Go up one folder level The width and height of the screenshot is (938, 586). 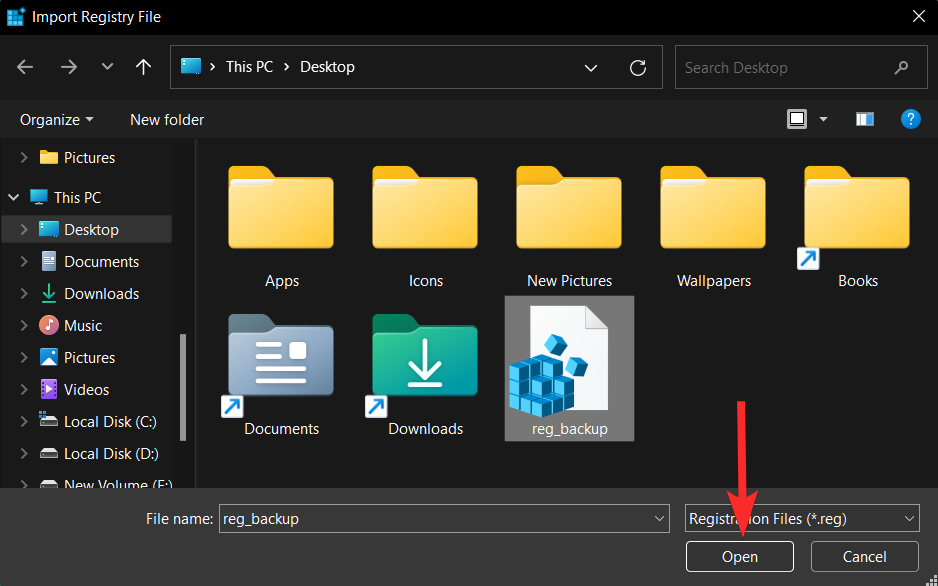[143, 67]
